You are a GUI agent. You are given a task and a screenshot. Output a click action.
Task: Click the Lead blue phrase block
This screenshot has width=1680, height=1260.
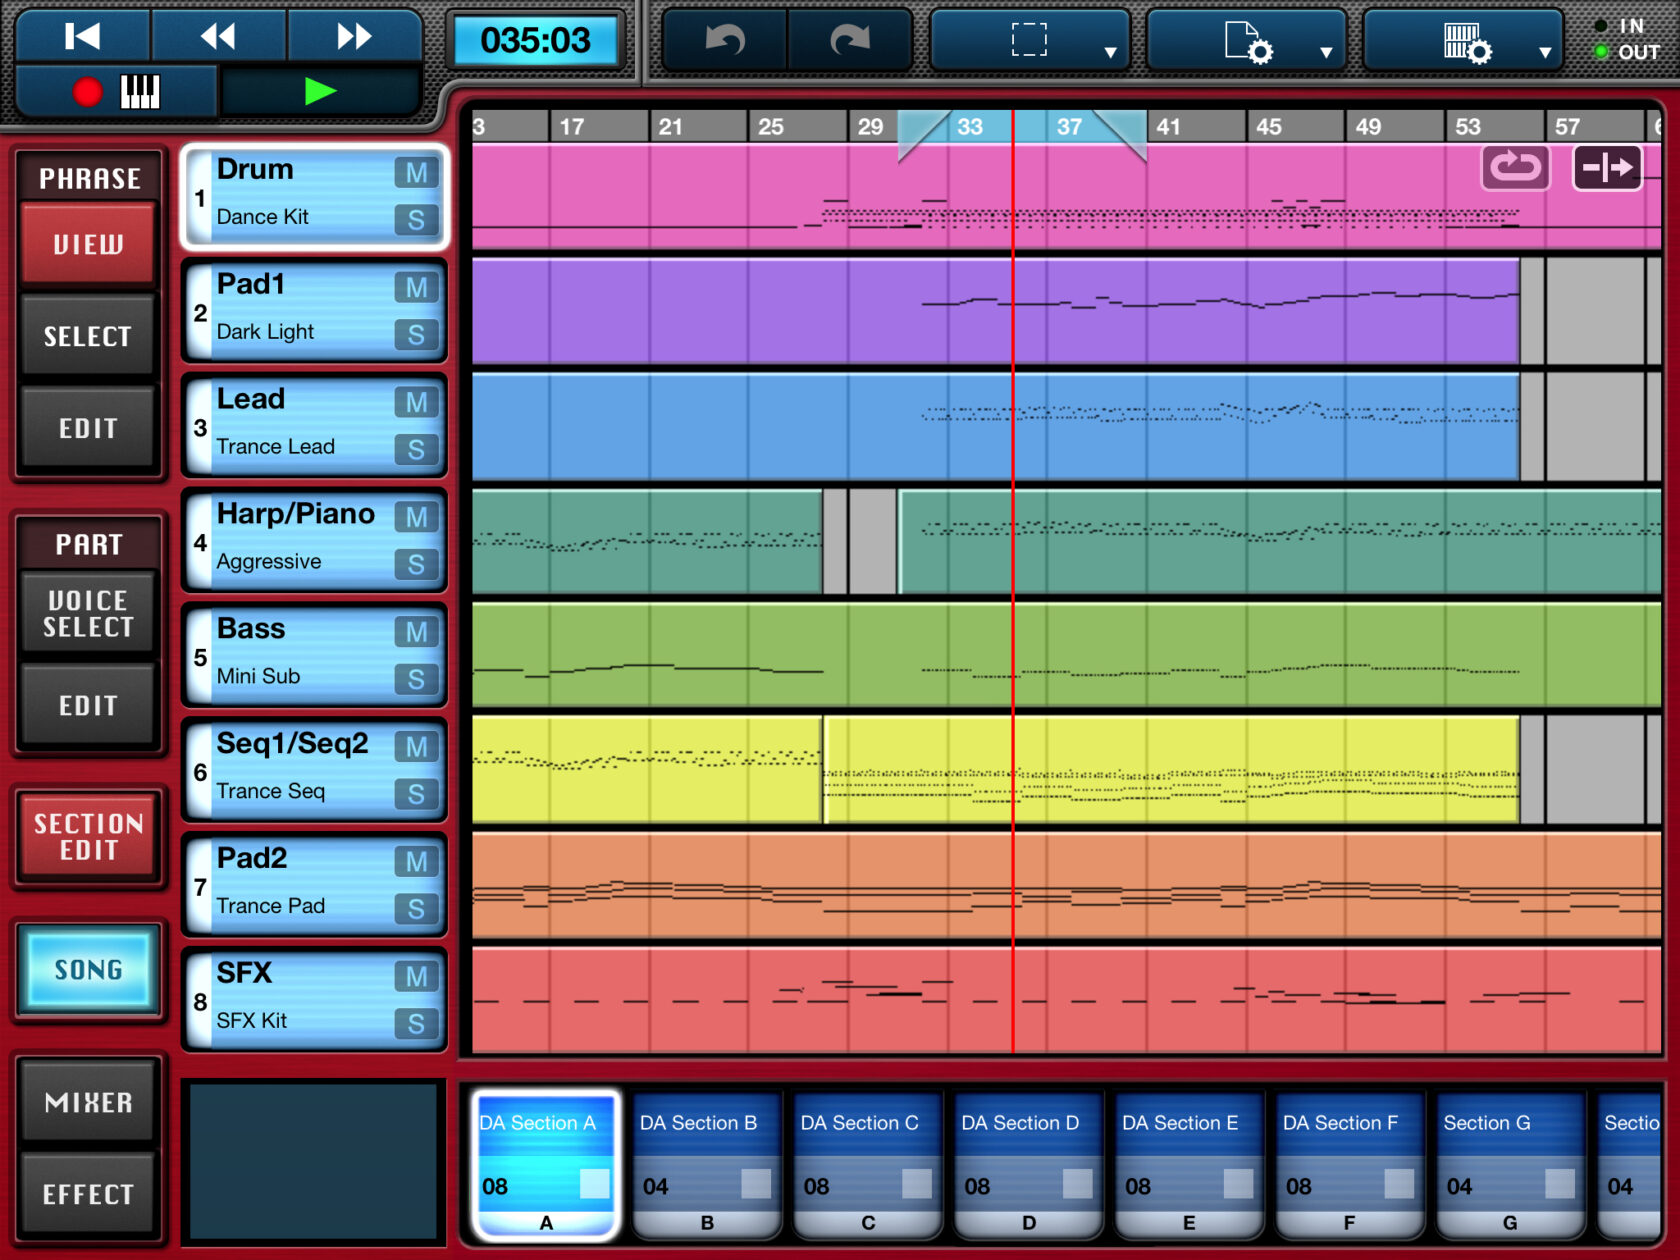(x=995, y=426)
